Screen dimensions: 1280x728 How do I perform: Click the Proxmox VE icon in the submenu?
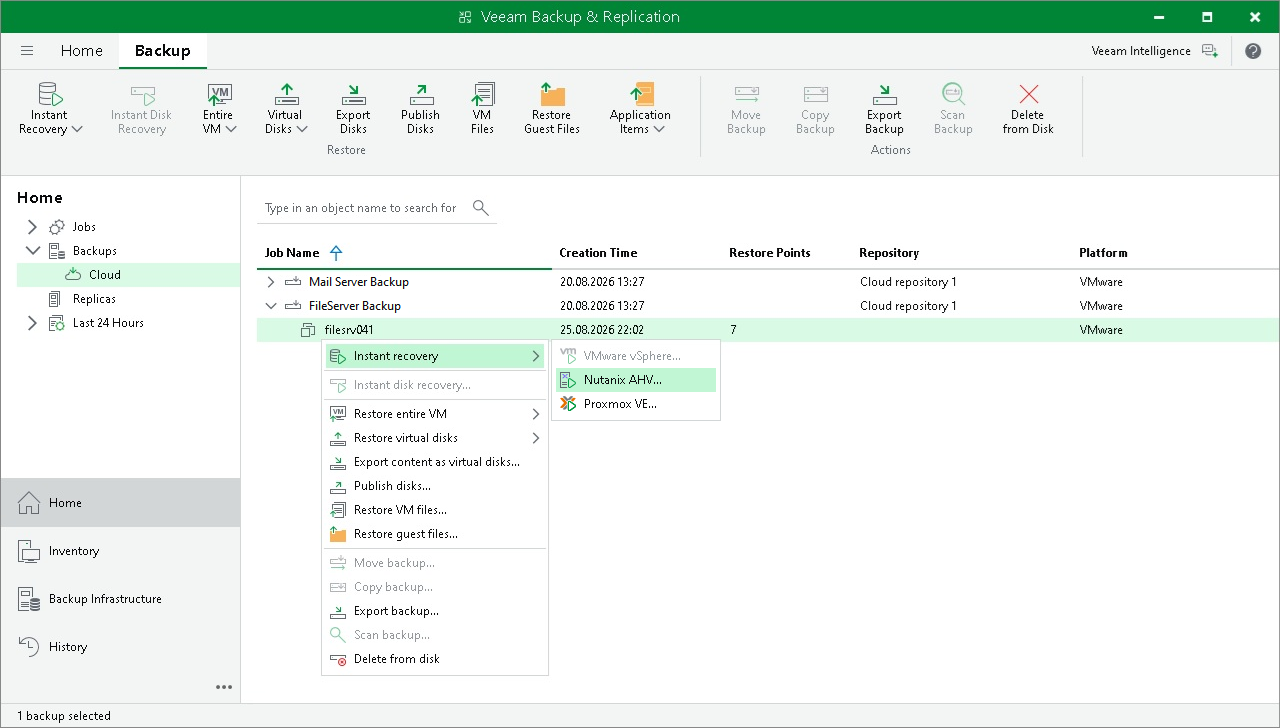[568, 404]
